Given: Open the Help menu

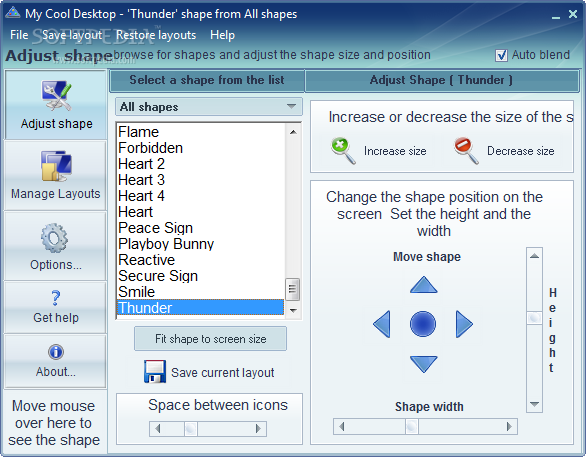Looking at the screenshot, I should 222,35.
